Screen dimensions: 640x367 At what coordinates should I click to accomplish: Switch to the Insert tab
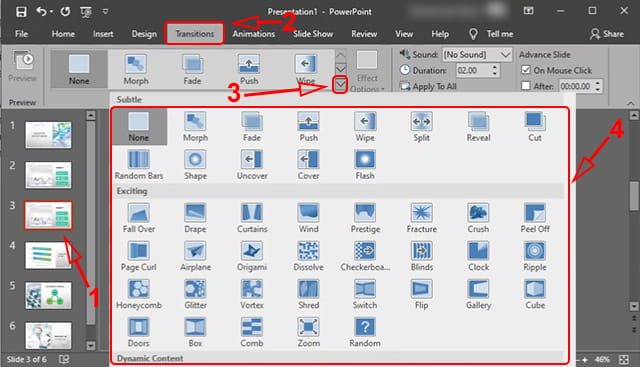pyautogui.click(x=103, y=34)
